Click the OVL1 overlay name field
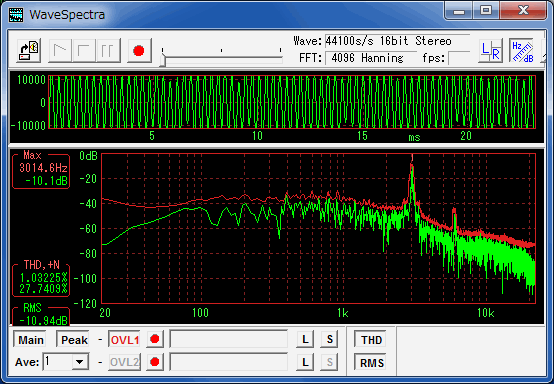 click(229, 339)
